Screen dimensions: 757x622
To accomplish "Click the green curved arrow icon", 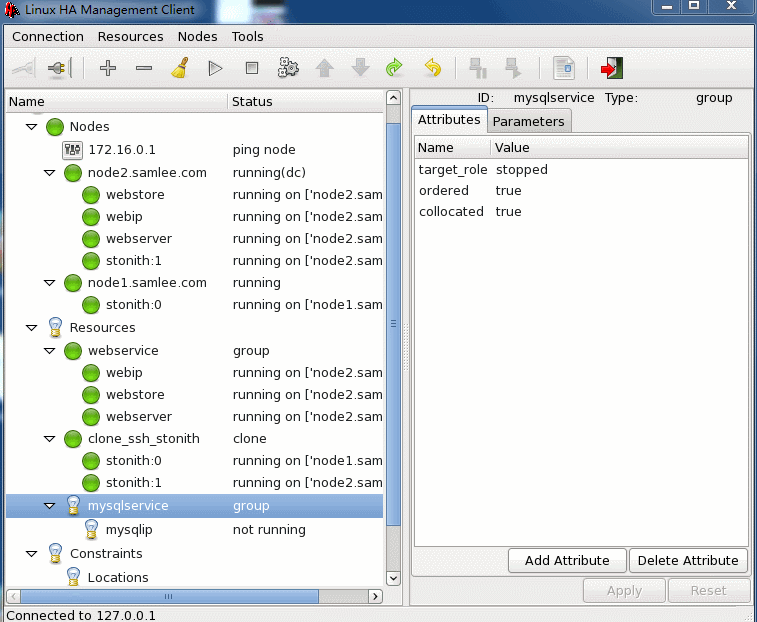I will 394,68.
